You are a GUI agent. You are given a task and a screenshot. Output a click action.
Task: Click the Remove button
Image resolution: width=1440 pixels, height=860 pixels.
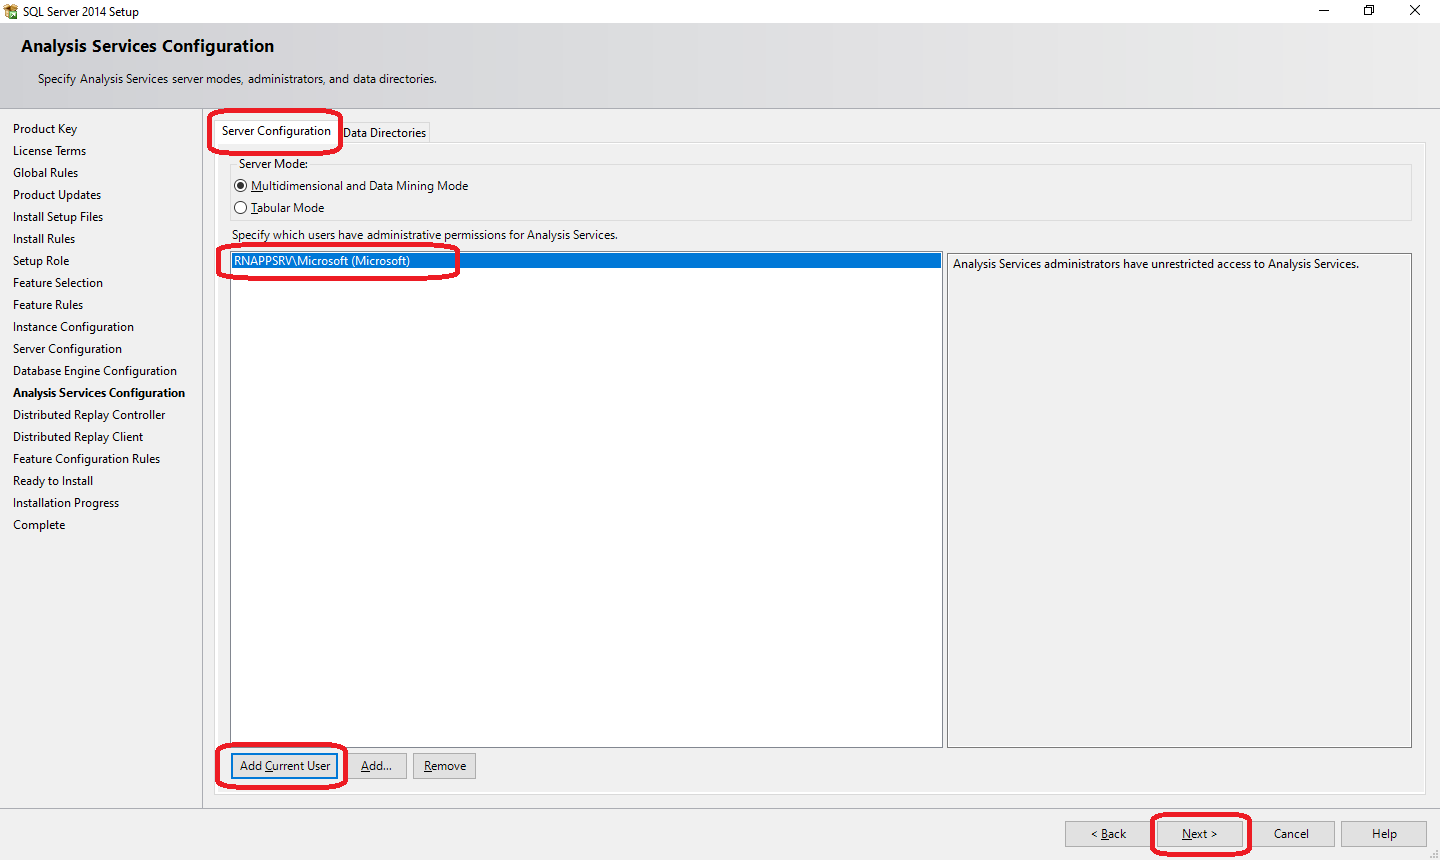444,766
